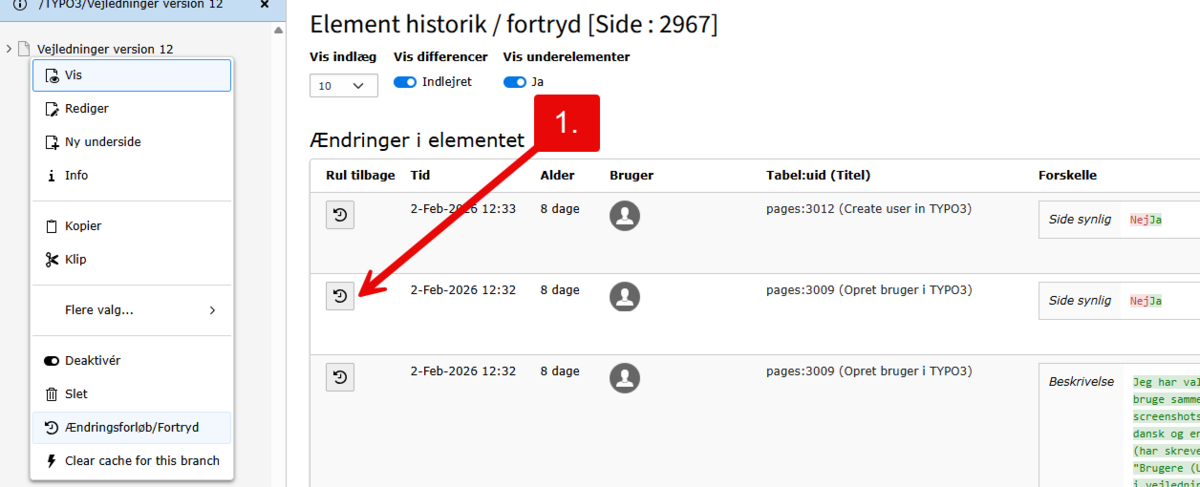Expand Vejledninger version 12 tree node

[9, 49]
